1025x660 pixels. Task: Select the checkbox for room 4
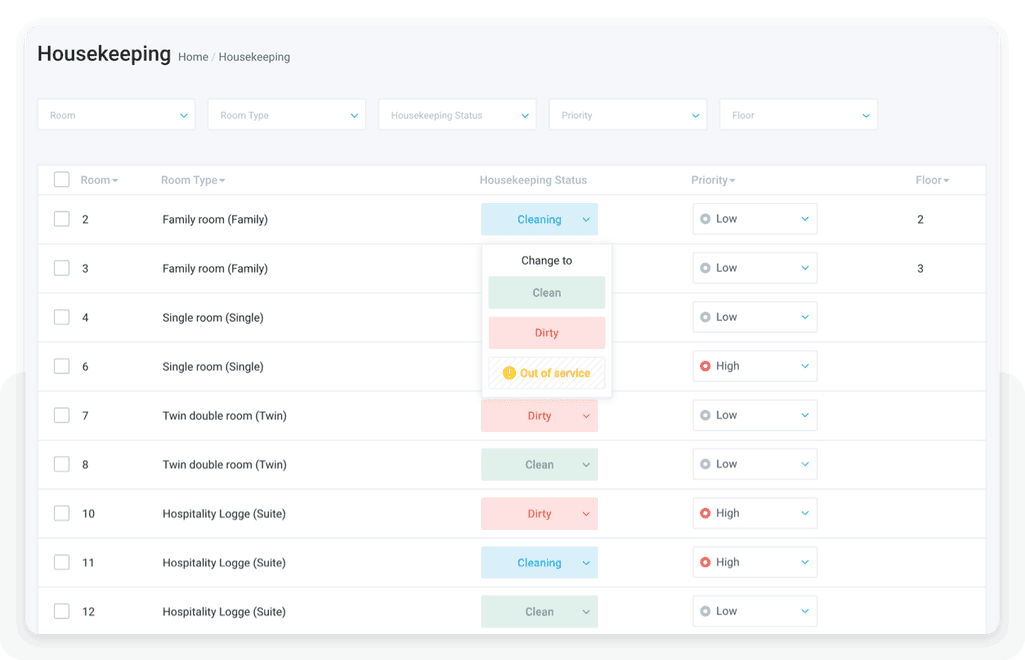click(x=61, y=317)
